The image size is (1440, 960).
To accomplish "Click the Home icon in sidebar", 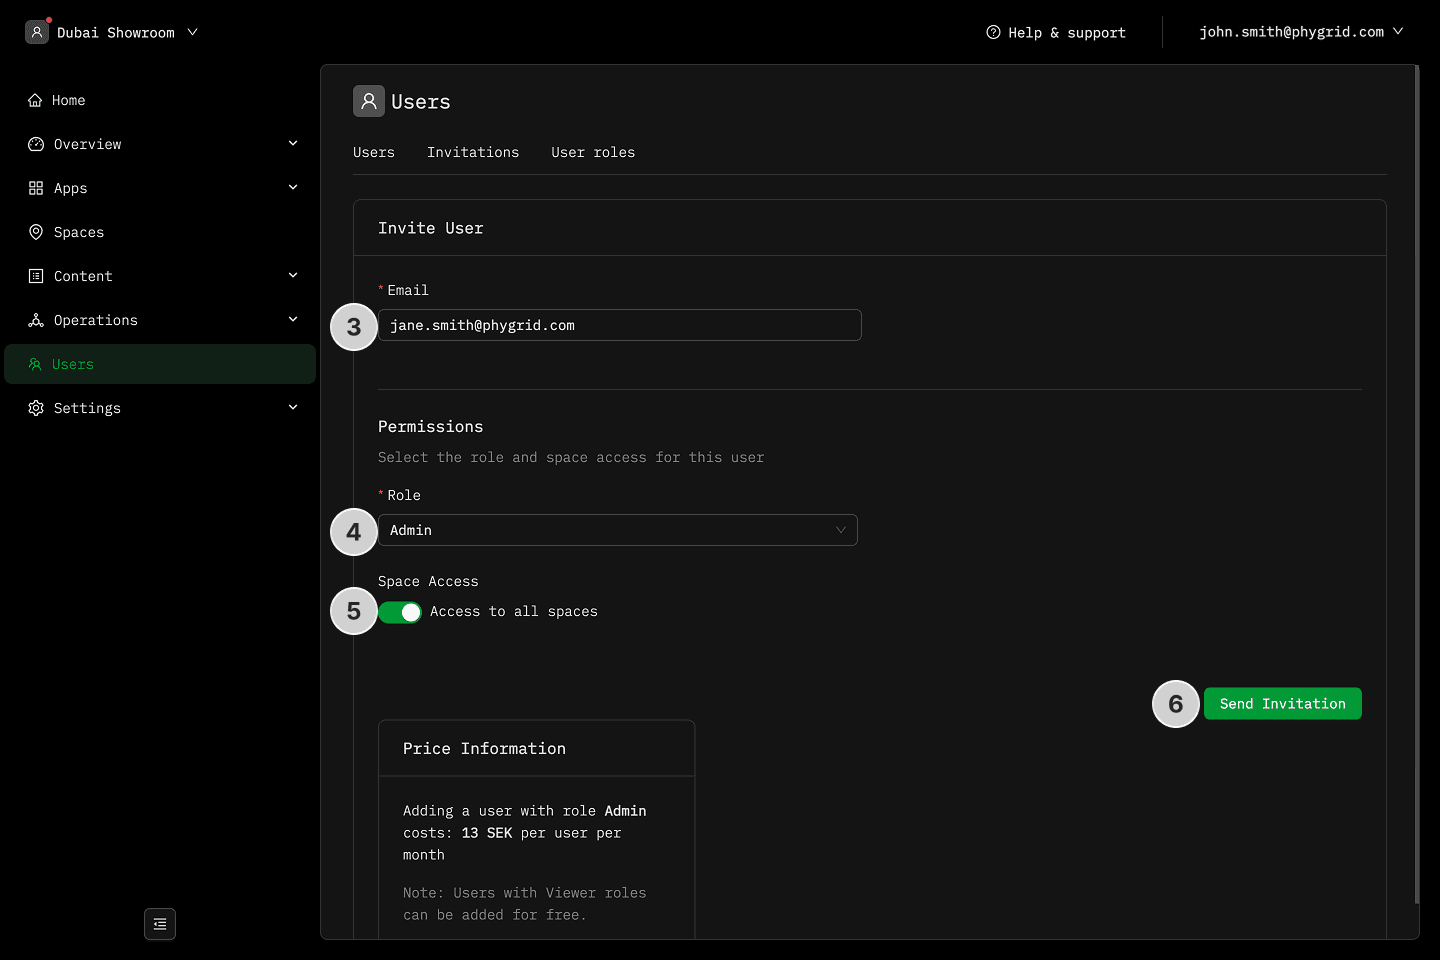I will pyautogui.click(x=35, y=100).
